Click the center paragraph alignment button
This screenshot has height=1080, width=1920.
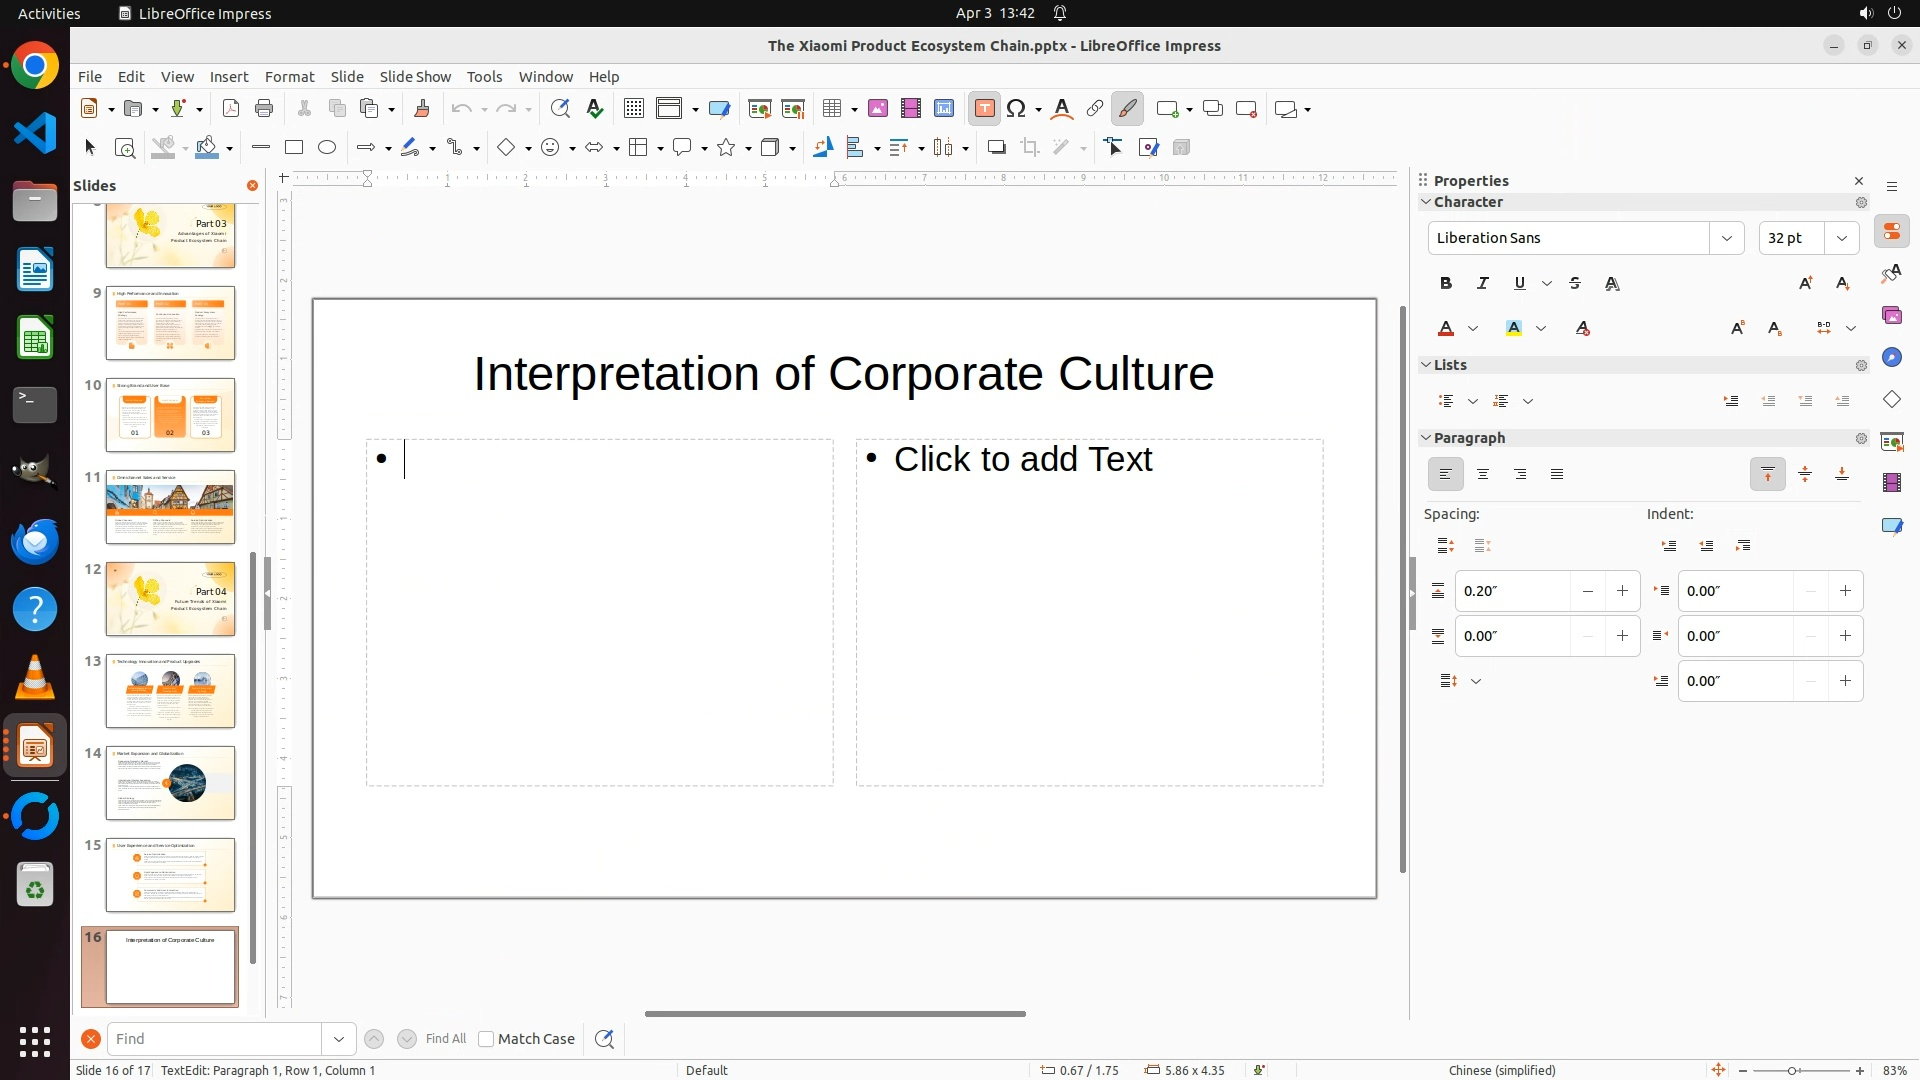pos(1483,475)
